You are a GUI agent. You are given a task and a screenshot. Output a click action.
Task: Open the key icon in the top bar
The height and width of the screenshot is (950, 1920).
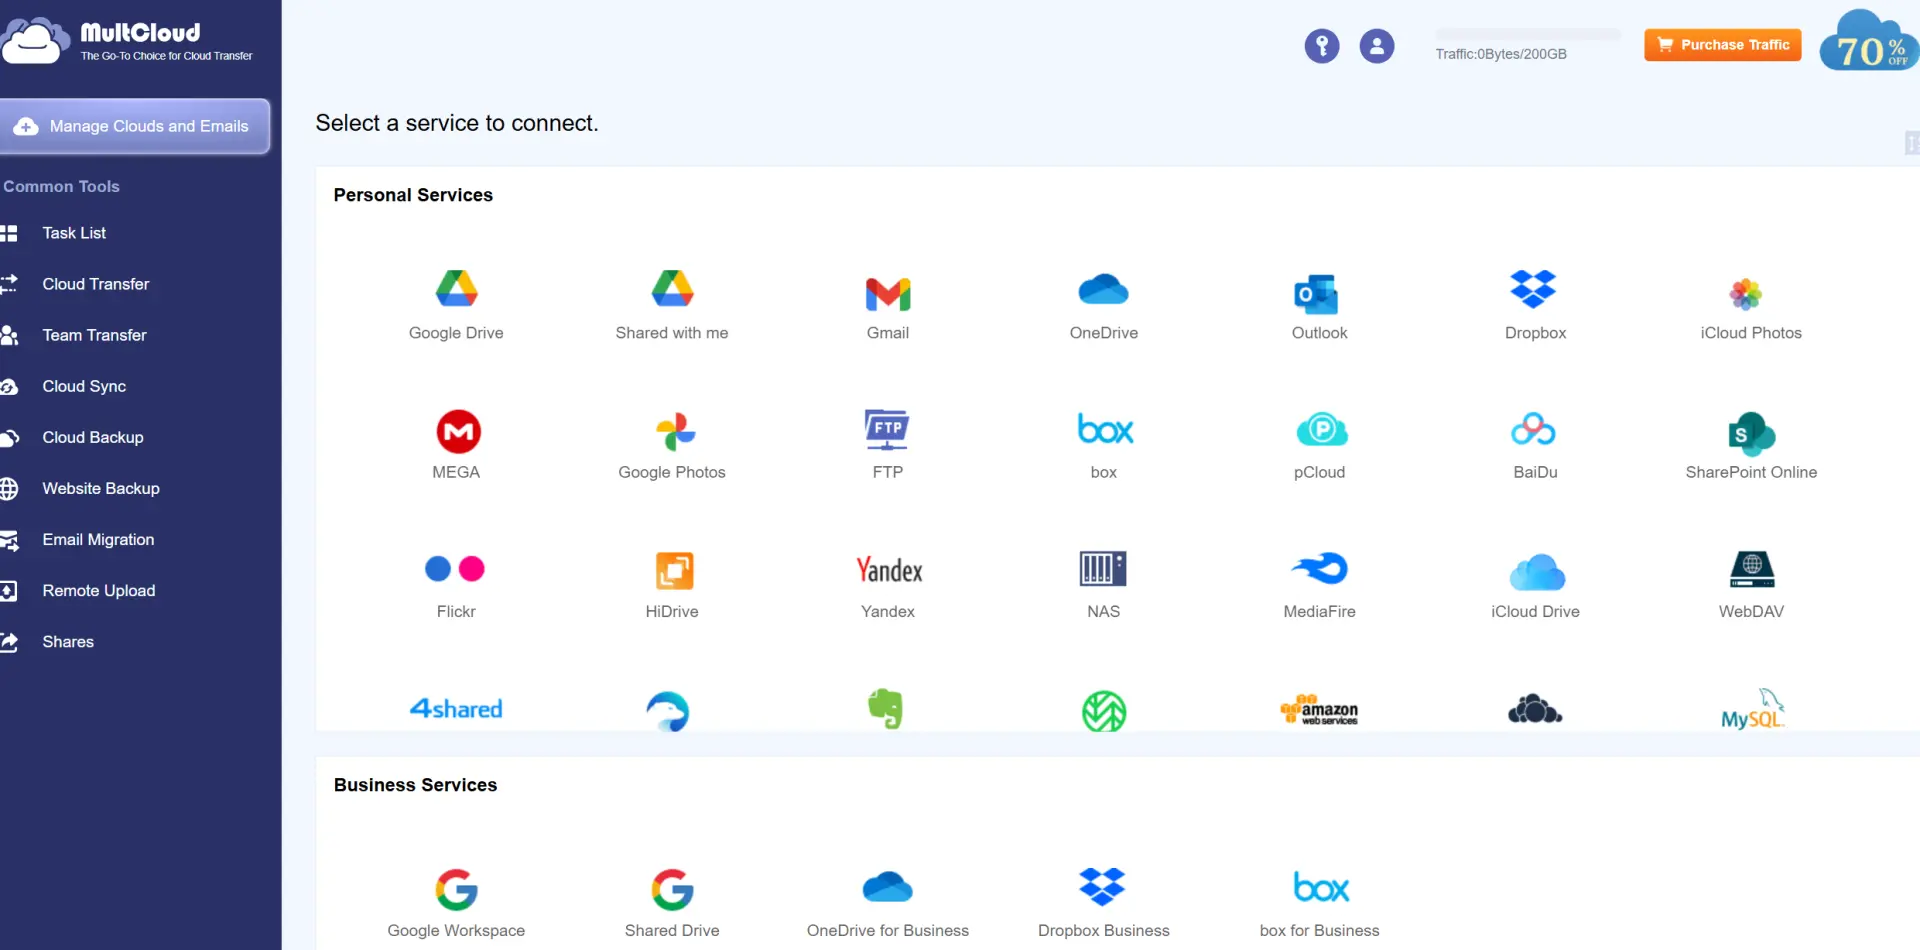1321,46
